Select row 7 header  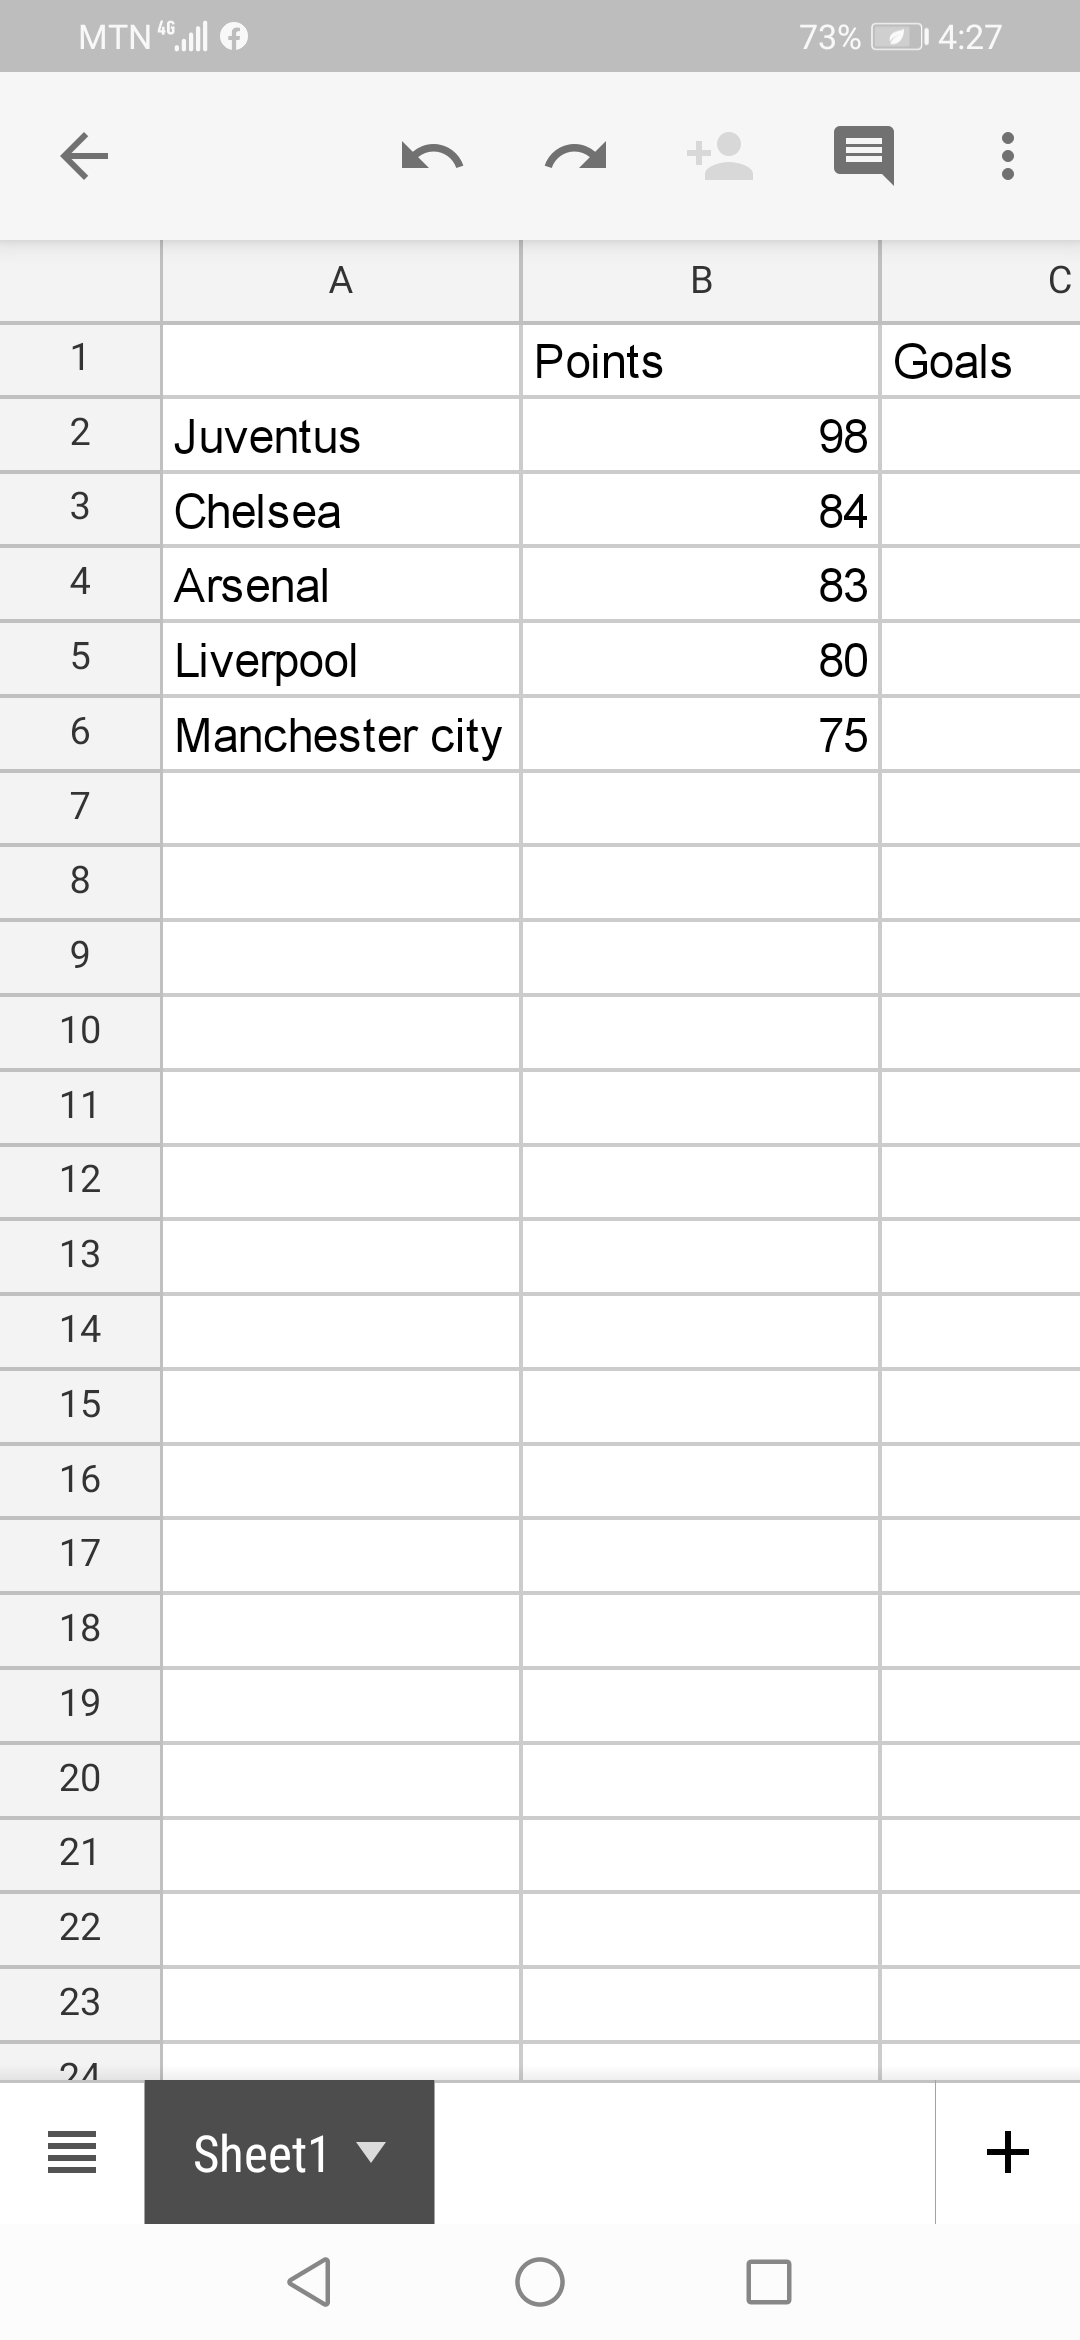click(80, 806)
